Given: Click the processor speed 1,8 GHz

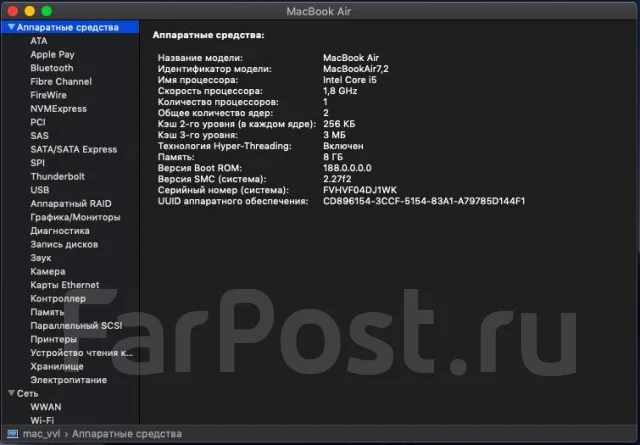Looking at the screenshot, I should 340,91.
